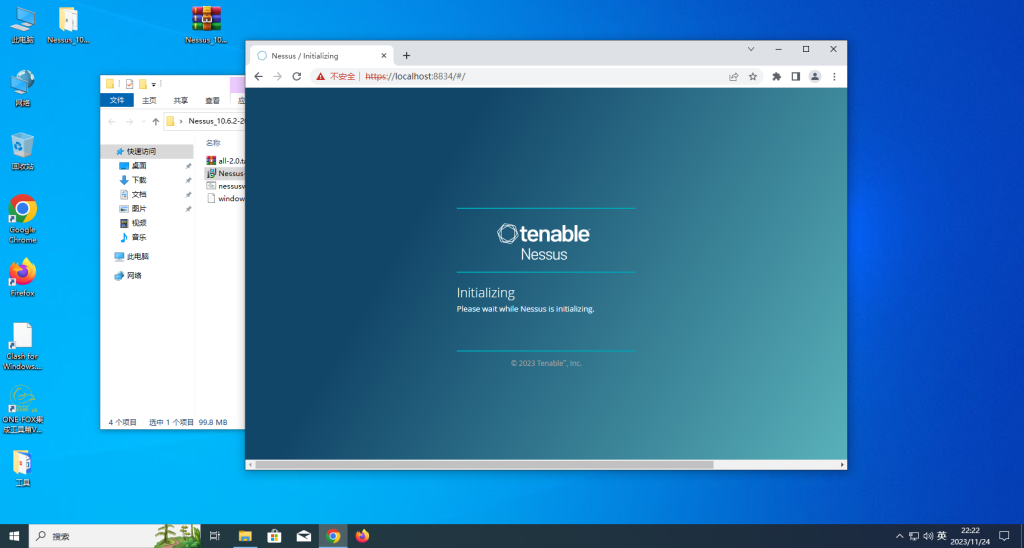Open the 文件 menu in File Explorer

coord(117,100)
